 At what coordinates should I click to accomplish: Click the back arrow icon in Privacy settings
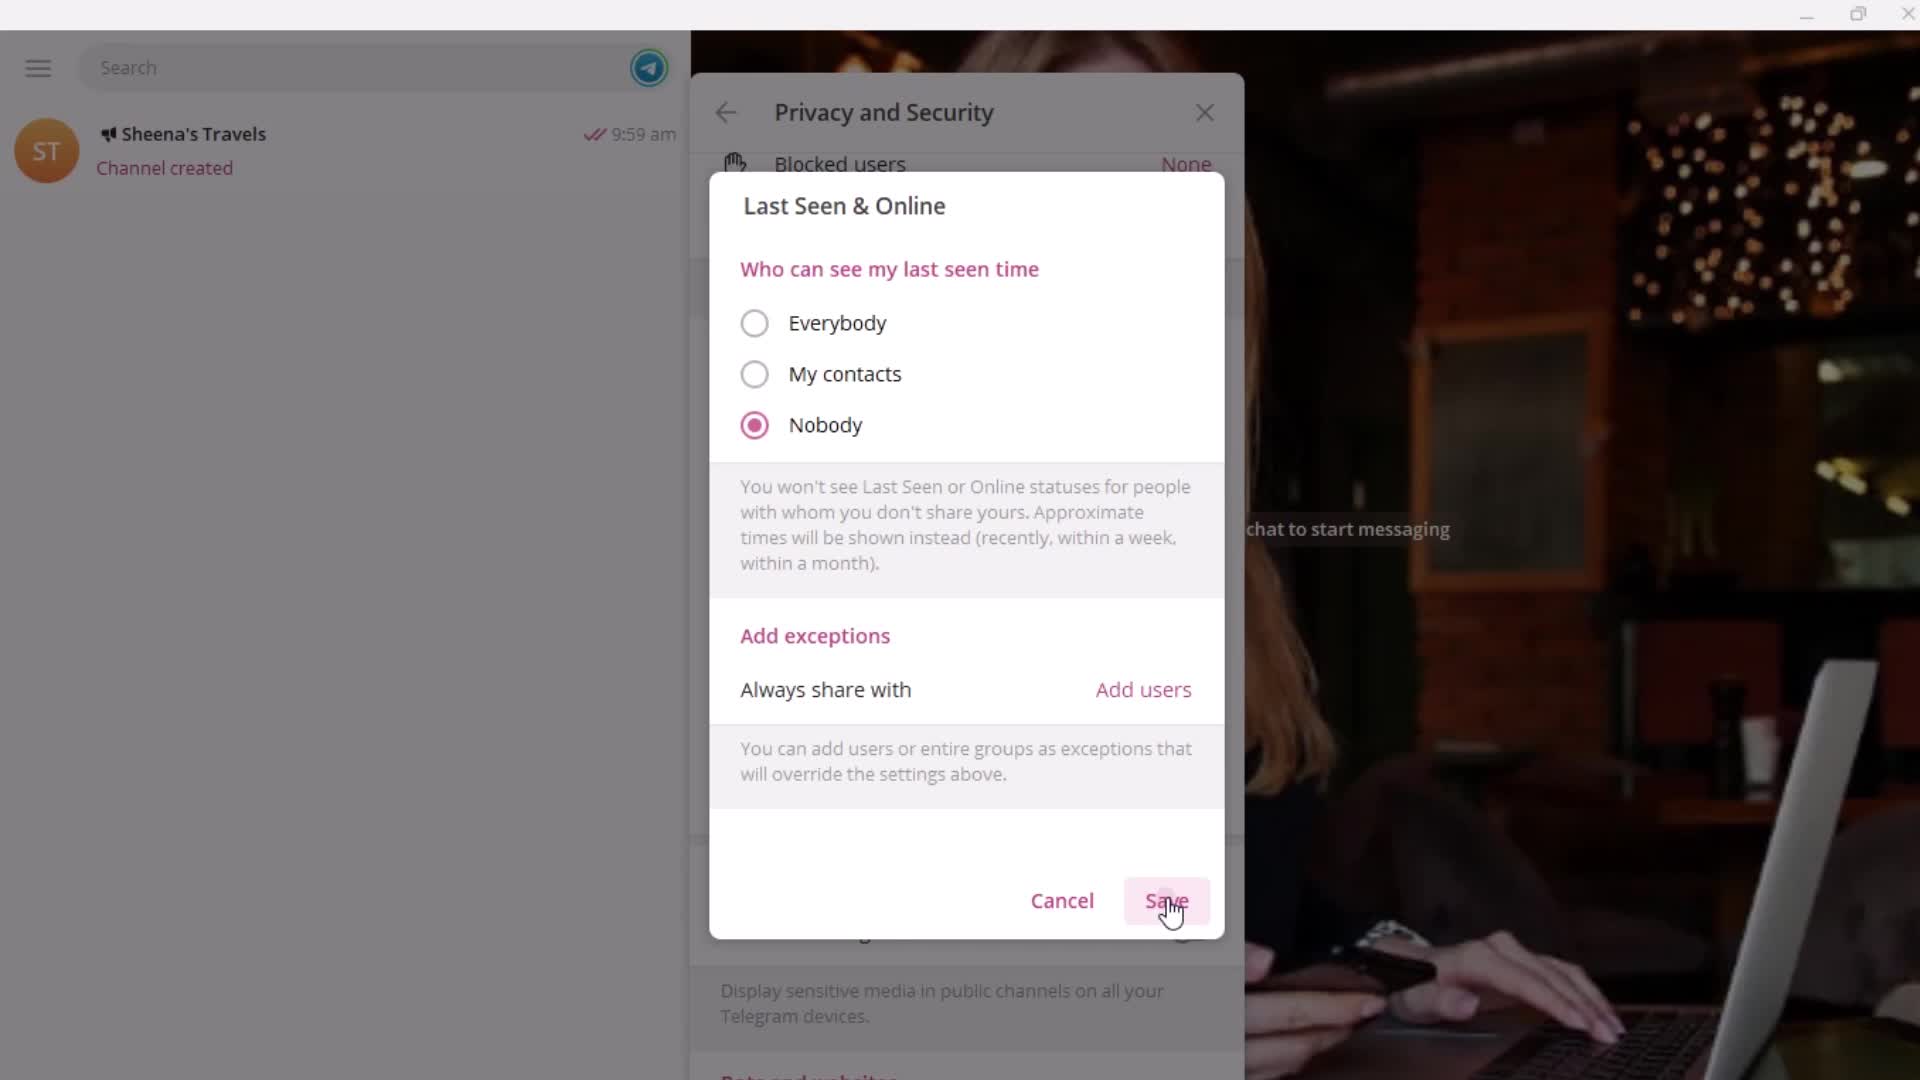728,112
